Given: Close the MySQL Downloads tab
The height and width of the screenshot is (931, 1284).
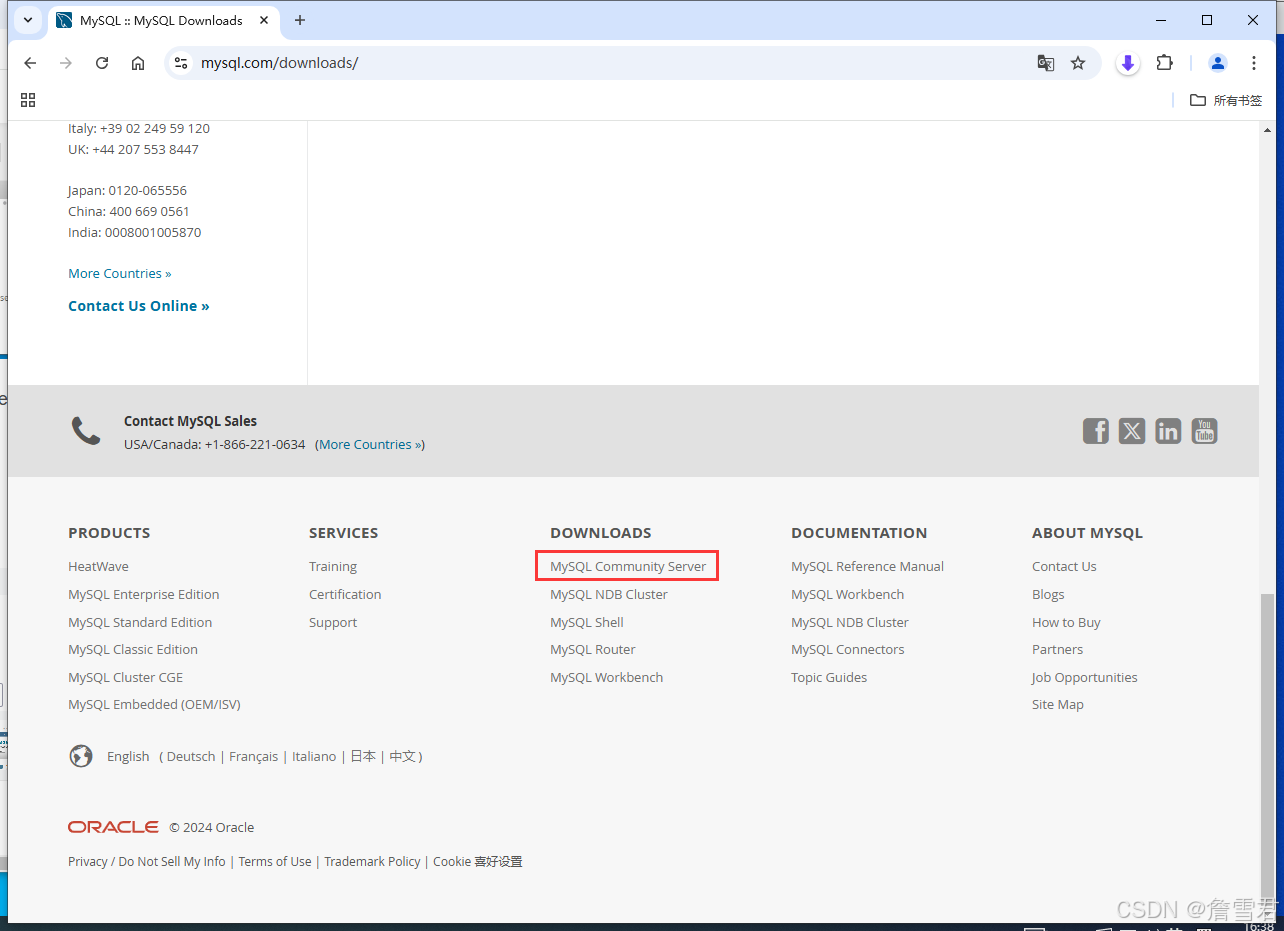Looking at the screenshot, I should [x=265, y=20].
